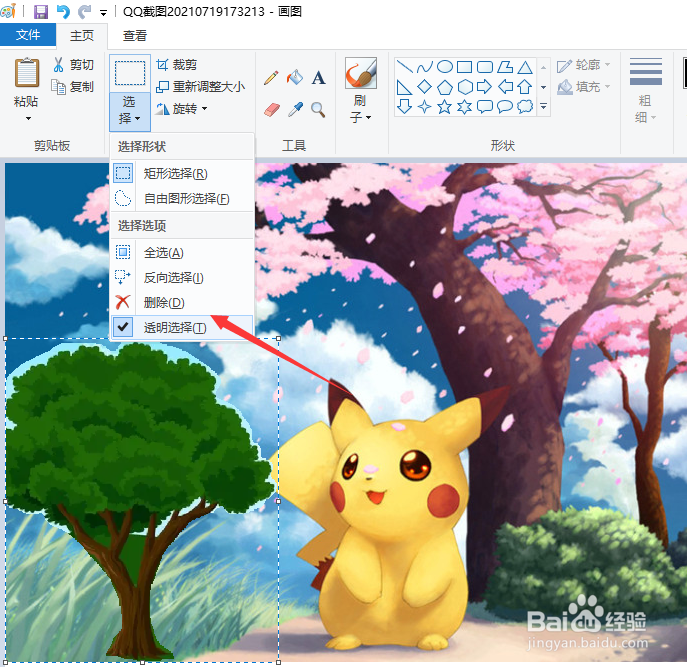Viewport: 687px width, 667px height.
Task: Select the Hexagon shape
Action: [x=465, y=87]
